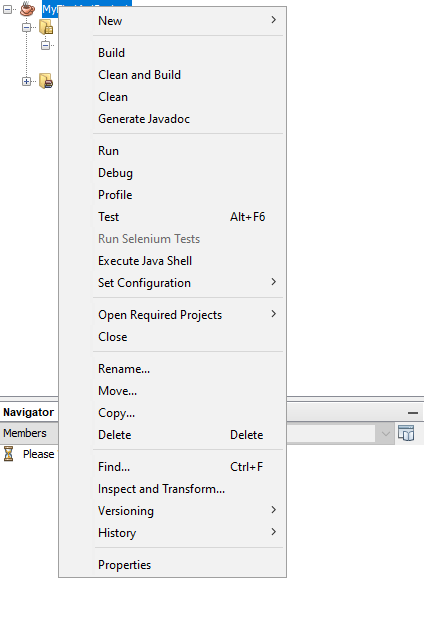The height and width of the screenshot is (621, 424).
Task: Collapse the project root tree node
Action: click(8, 9)
